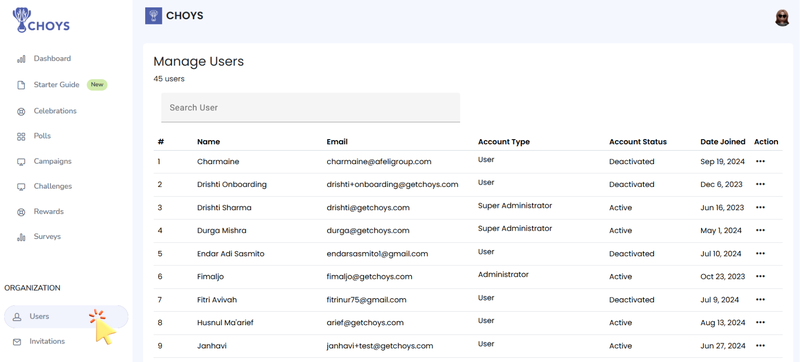Click the CHOYS logo in sidebar

click(41, 21)
